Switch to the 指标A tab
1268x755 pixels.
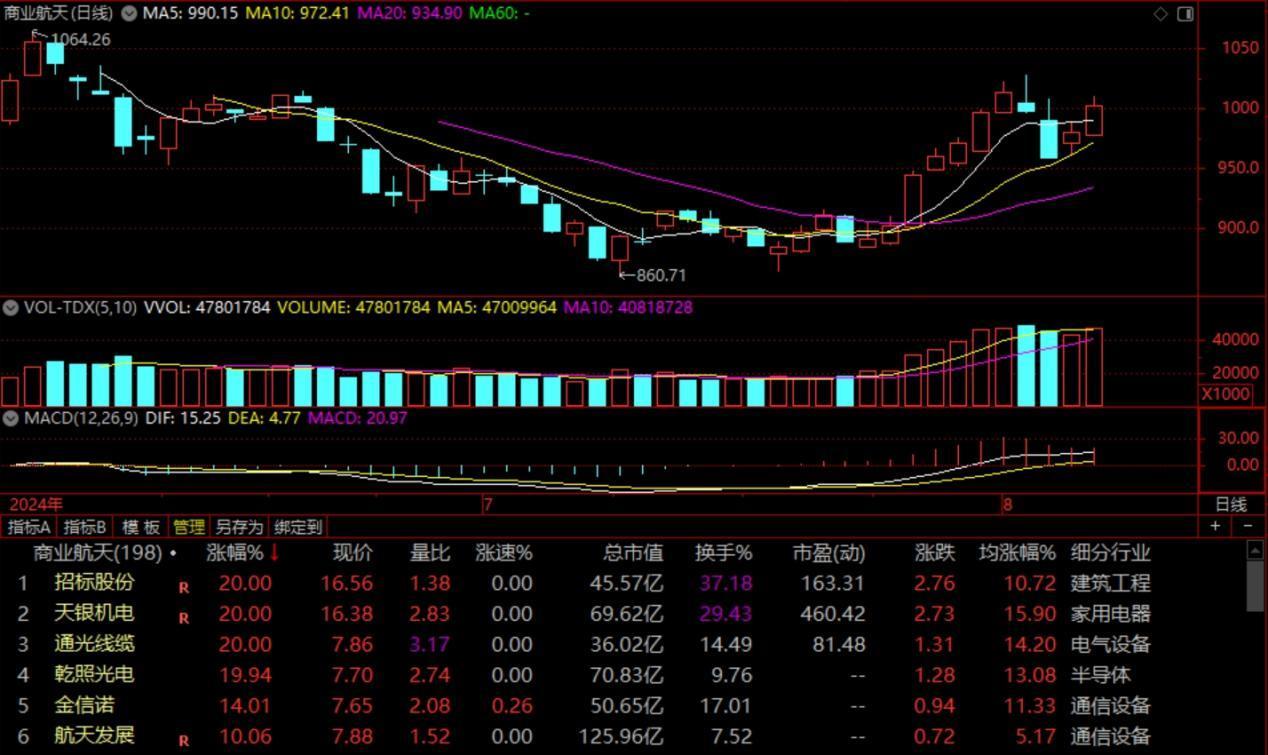click(29, 527)
